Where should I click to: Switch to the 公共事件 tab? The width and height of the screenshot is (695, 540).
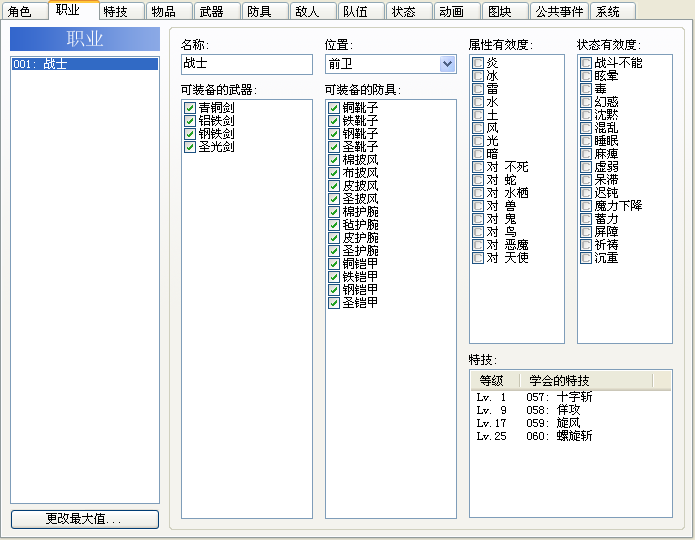pos(559,12)
